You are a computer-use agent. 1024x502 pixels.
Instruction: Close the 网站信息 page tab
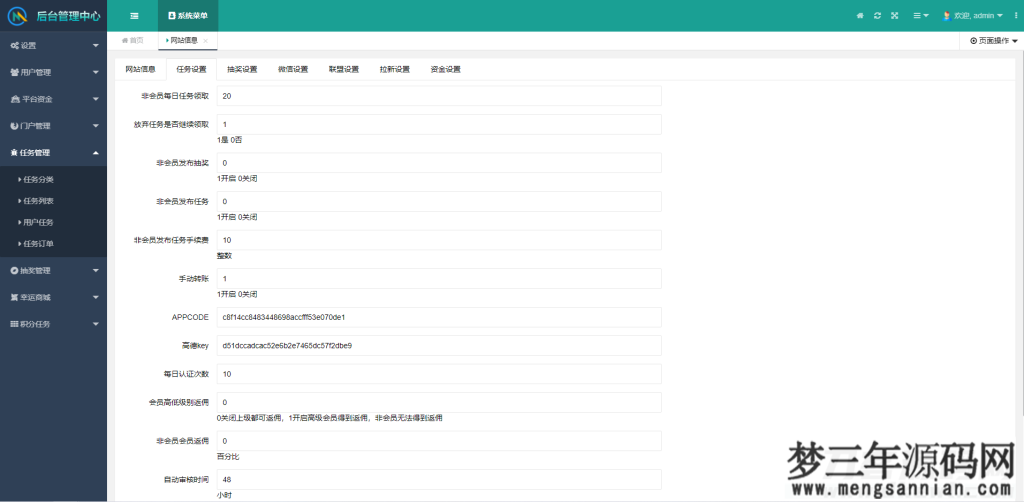(206, 41)
